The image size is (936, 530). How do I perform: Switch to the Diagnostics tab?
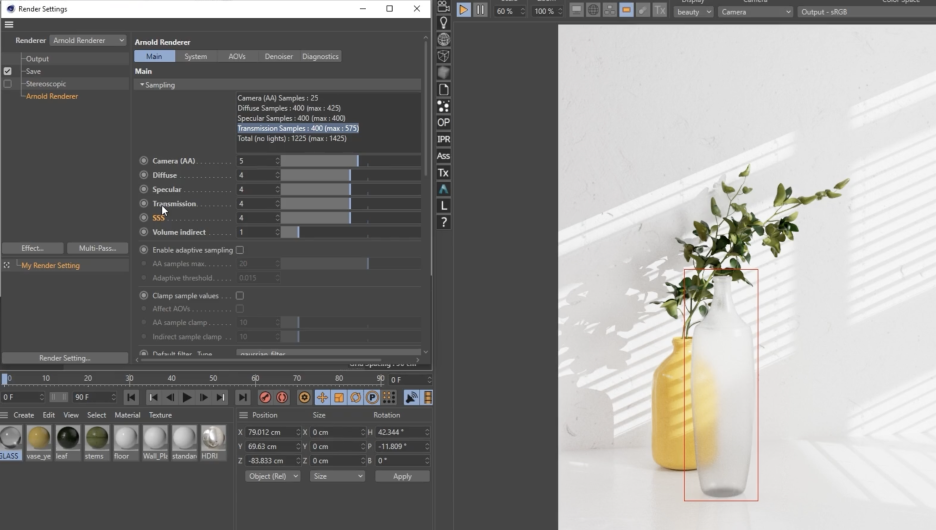point(321,57)
